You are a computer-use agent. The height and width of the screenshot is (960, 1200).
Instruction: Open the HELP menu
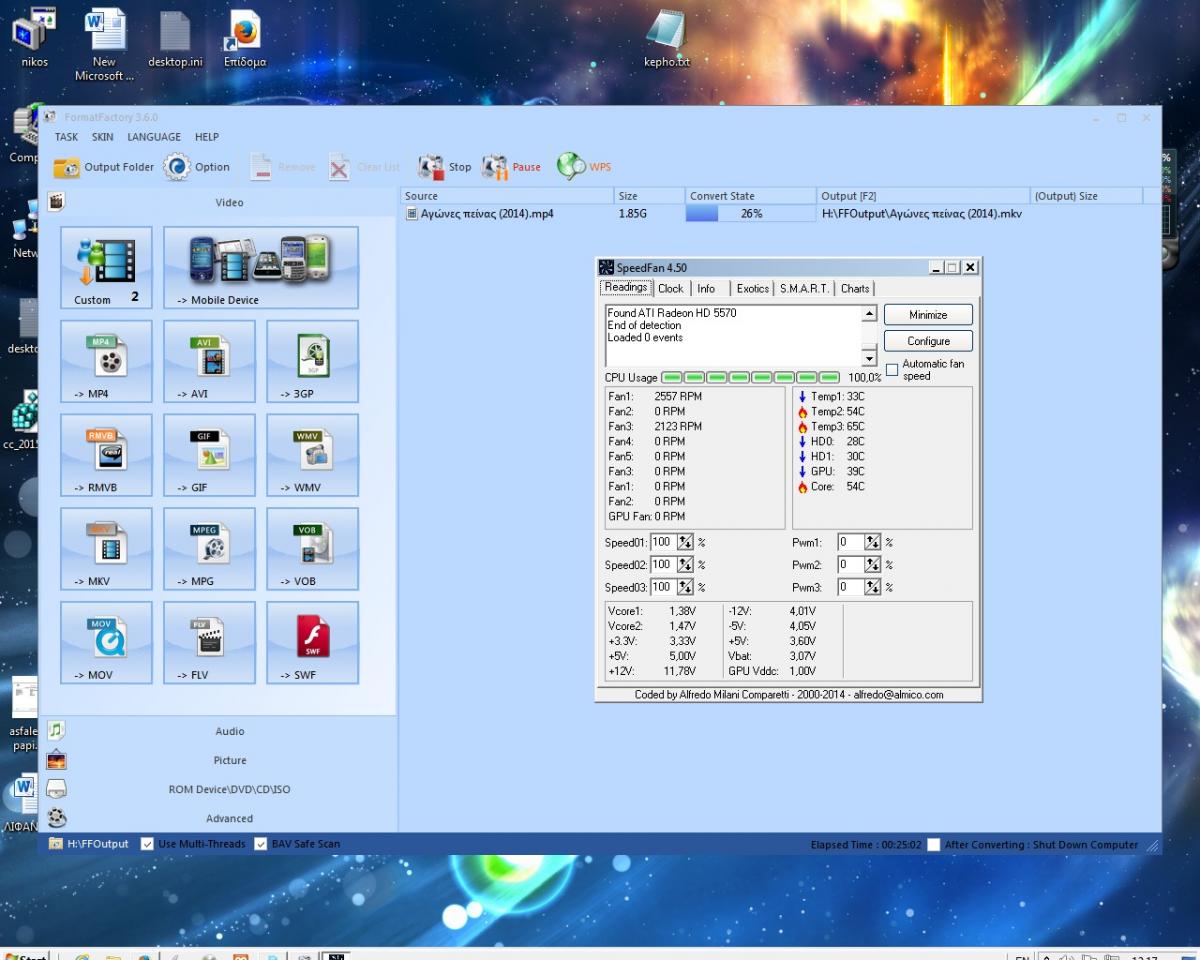pos(207,137)
